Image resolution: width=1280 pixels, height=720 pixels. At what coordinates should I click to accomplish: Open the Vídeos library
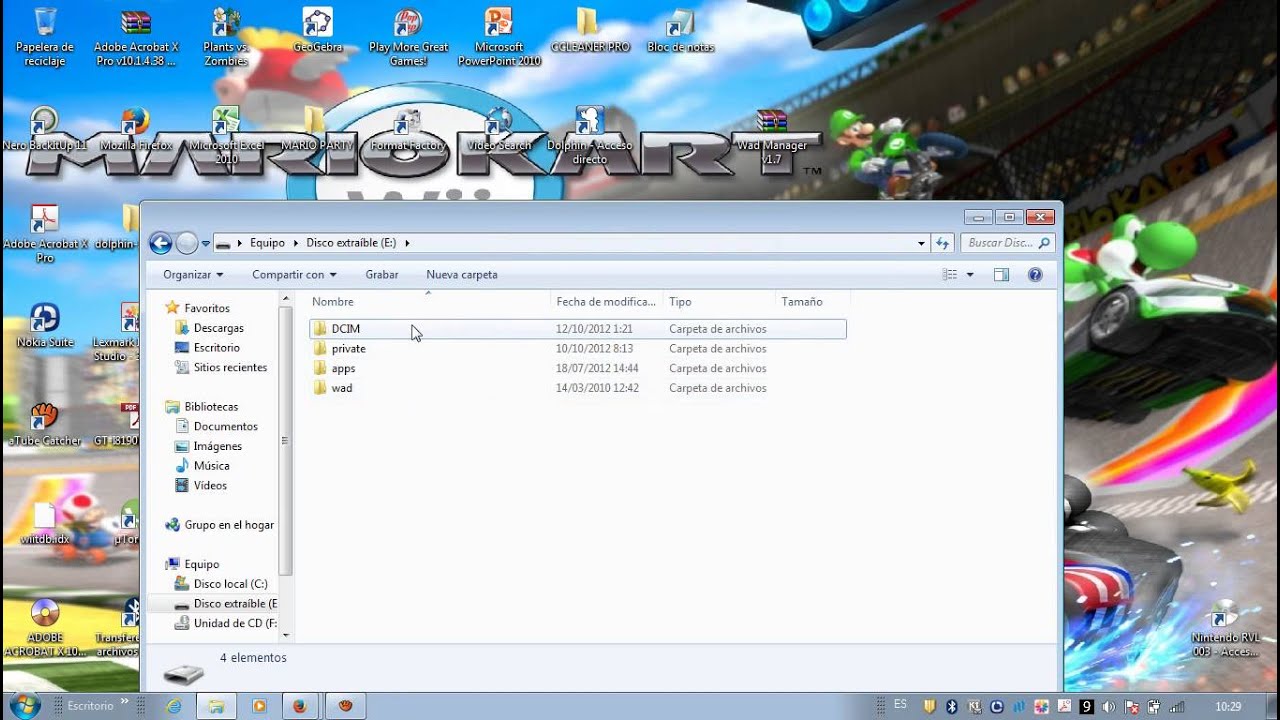(x=210, y=485)
